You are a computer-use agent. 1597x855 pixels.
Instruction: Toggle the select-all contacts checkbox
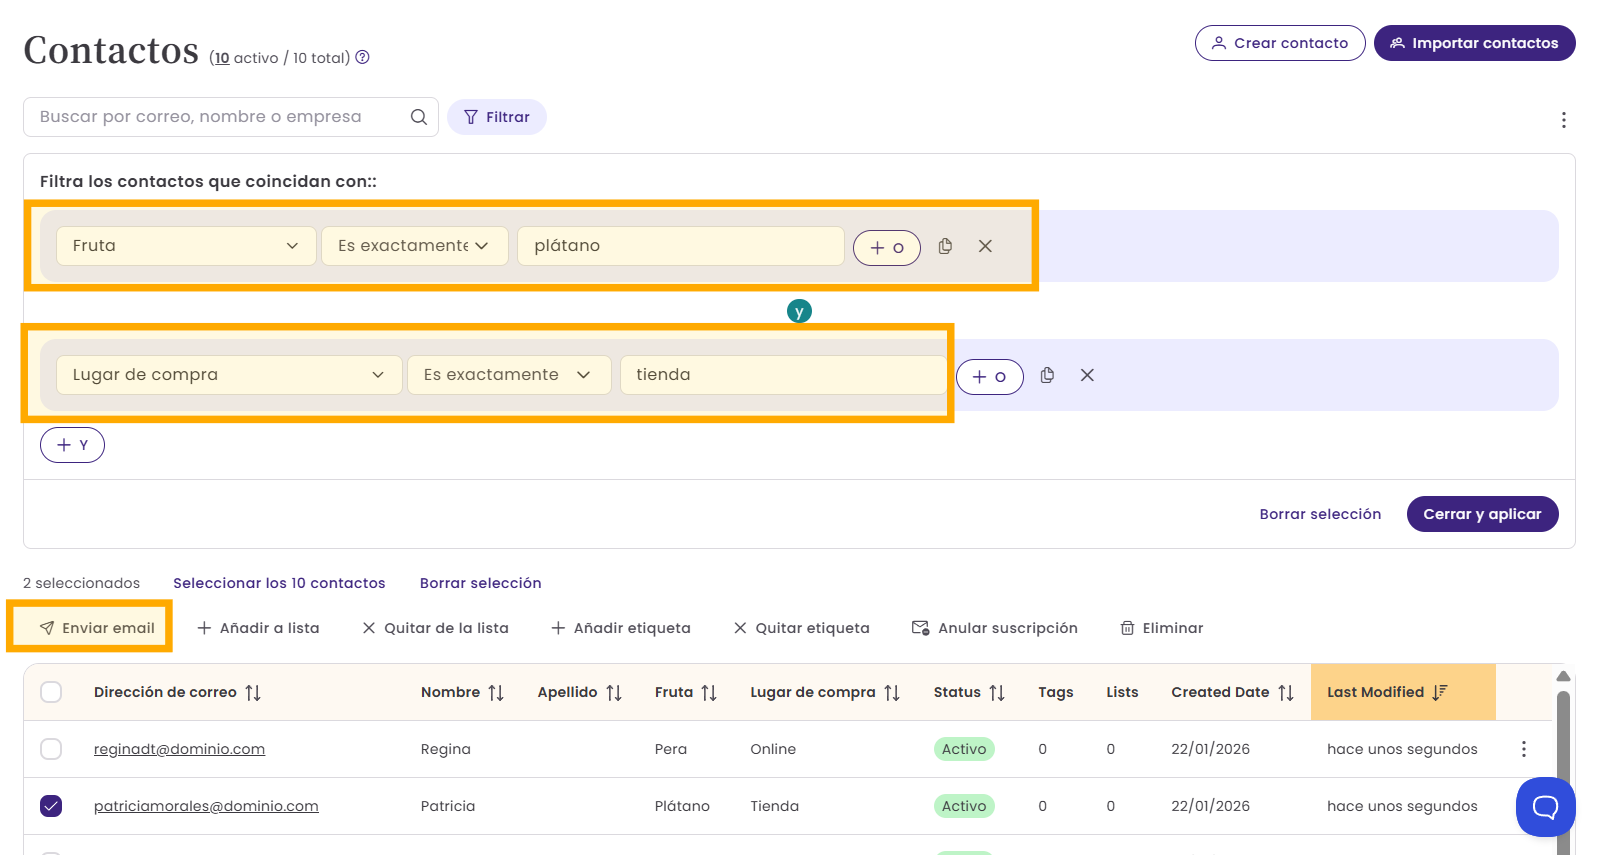(x=51, y=692)
